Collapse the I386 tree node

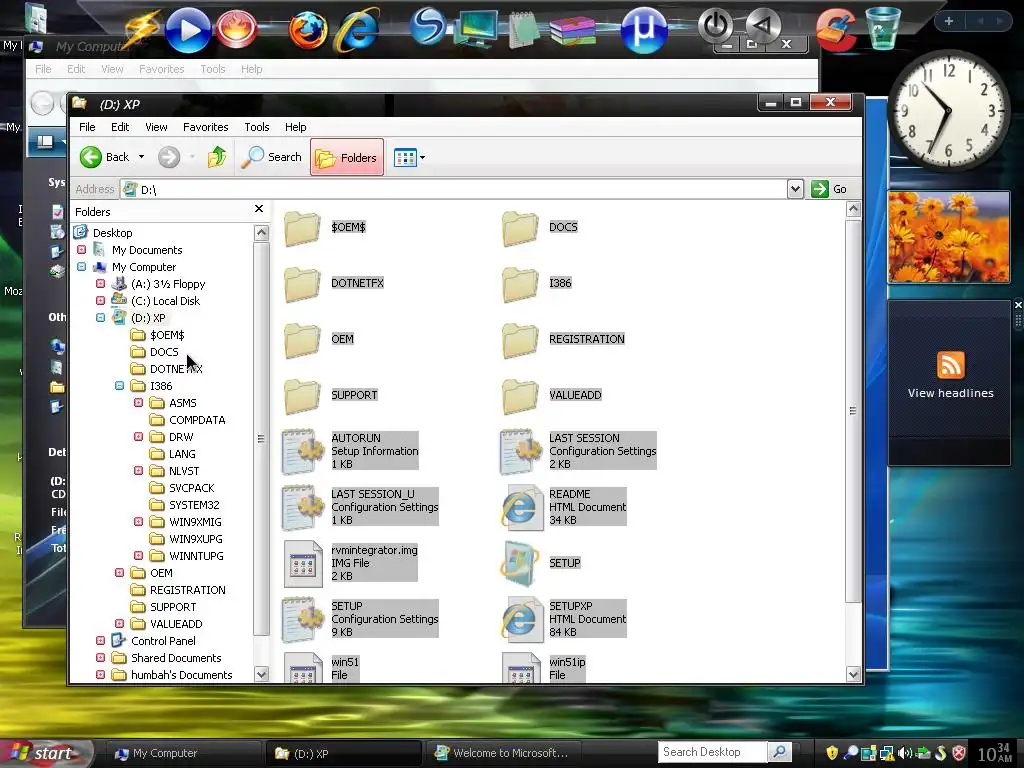pyautogui.click(x=120, y=386)
